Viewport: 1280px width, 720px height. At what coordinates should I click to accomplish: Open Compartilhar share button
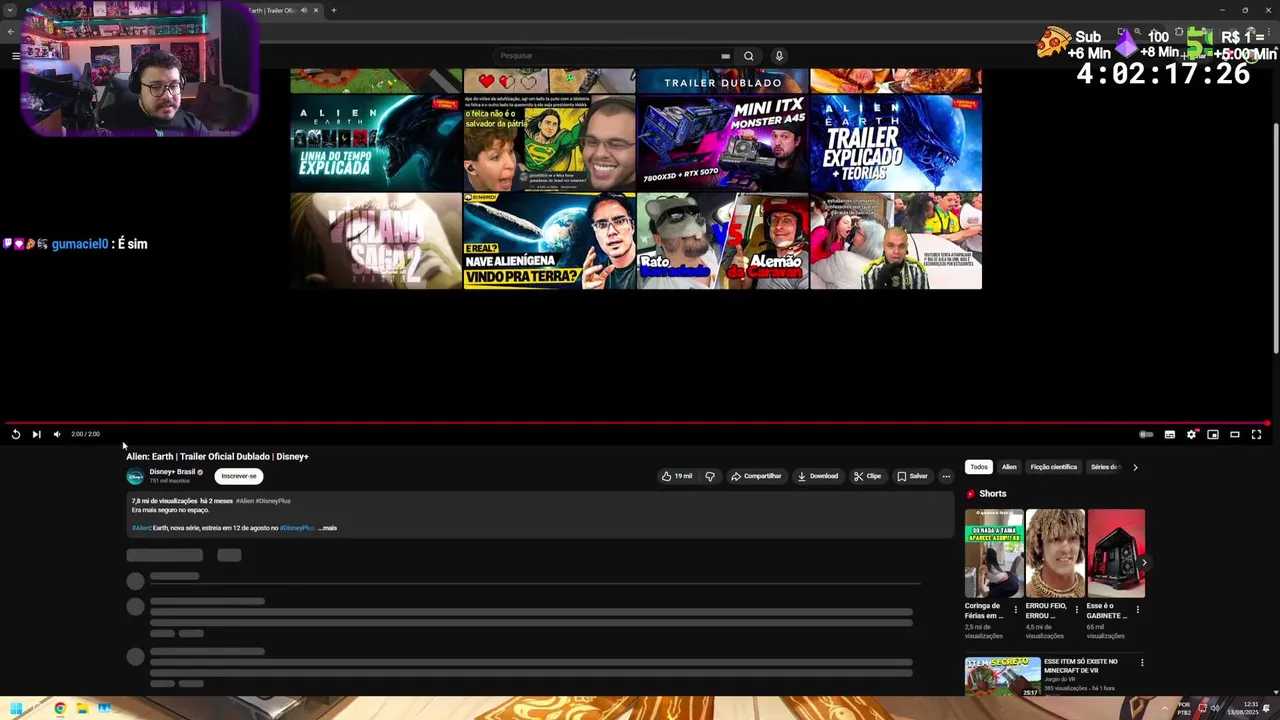tap(756, 476)
